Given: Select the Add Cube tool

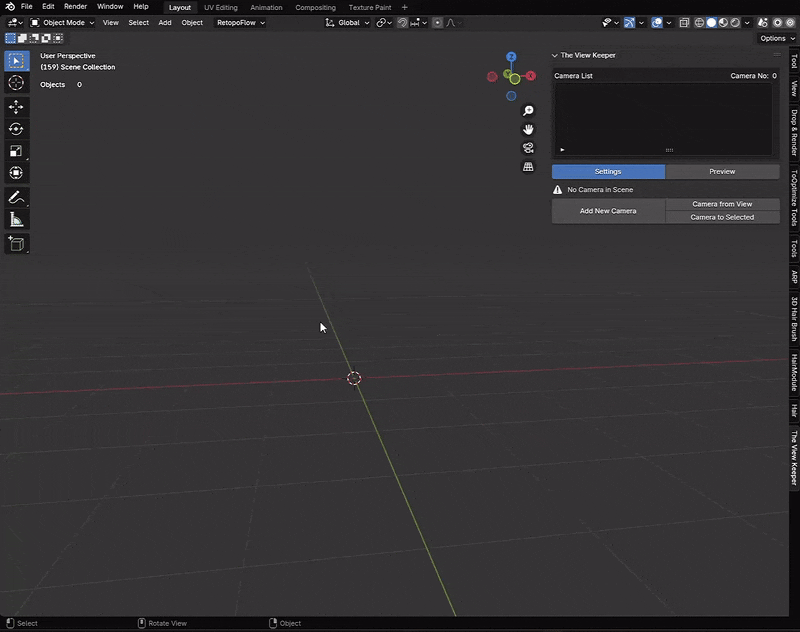Looking at the screenshot, I should pyautogui.click(x=16, y=244).
